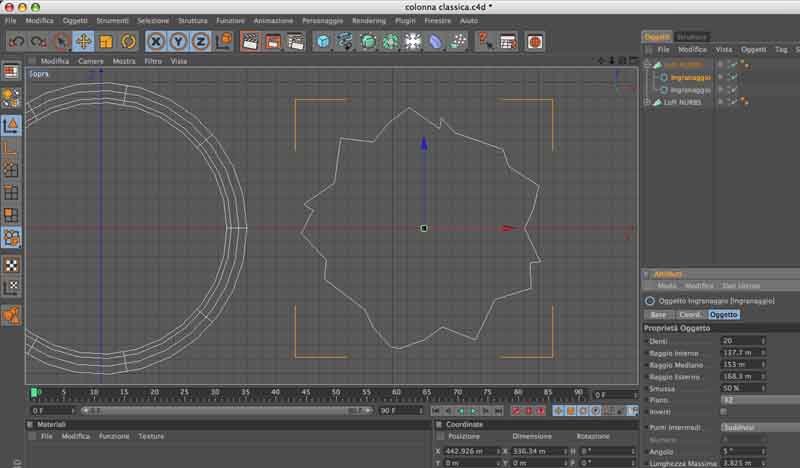Image resolution: width=800 pixels, height=468 pixels.
Task: Activate the Rotate tool icon
Action: 128,42
